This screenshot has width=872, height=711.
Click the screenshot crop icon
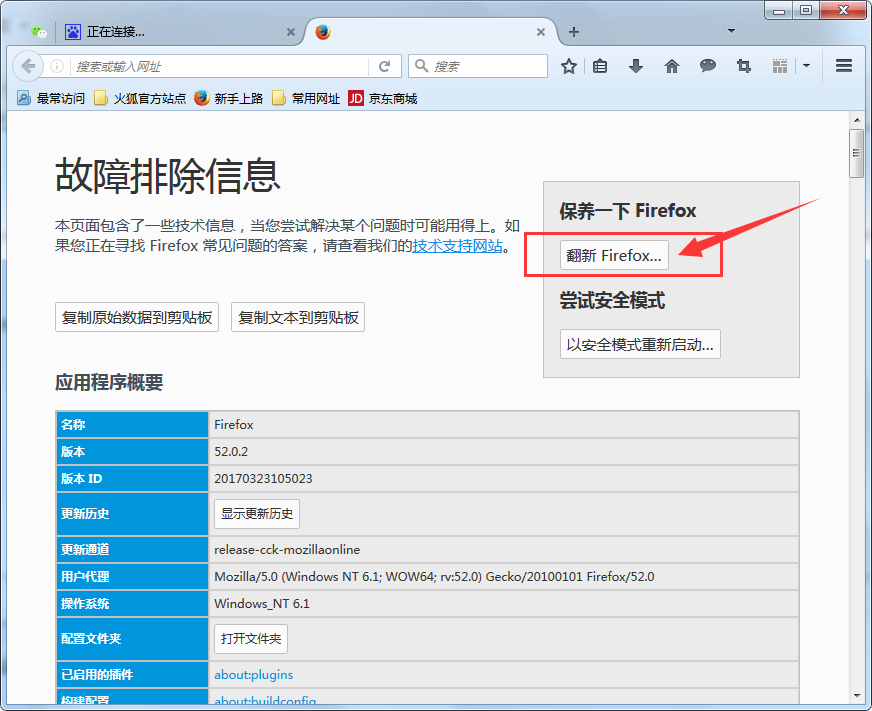coord(743,66)
